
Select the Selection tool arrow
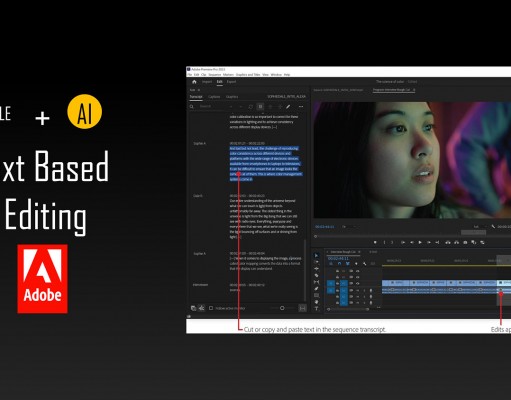point(317,256)
